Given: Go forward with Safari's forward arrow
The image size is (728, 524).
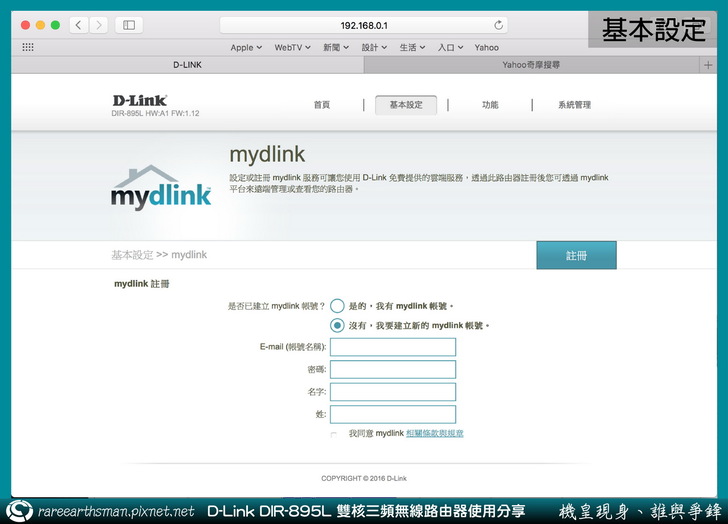Looking at the screenshot, I should [x=98, y=25].
